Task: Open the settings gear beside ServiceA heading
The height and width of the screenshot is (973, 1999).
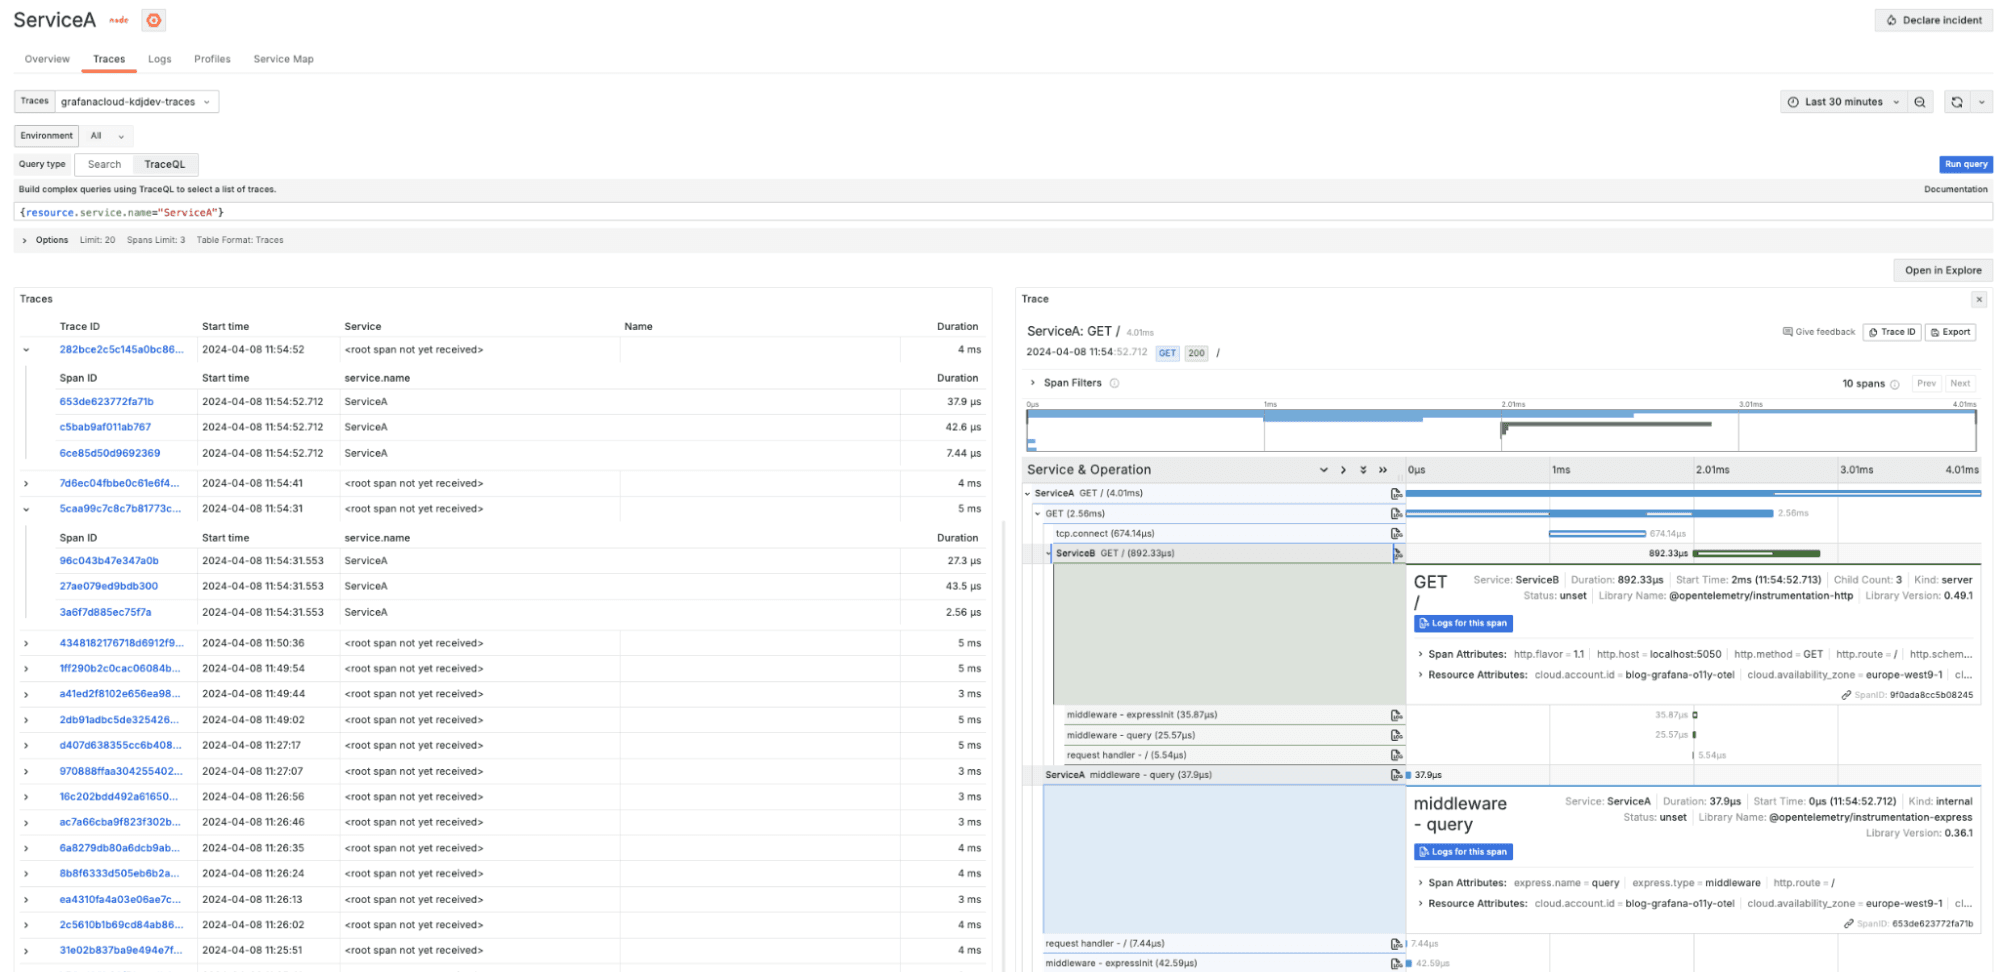Action: (152, 19)
